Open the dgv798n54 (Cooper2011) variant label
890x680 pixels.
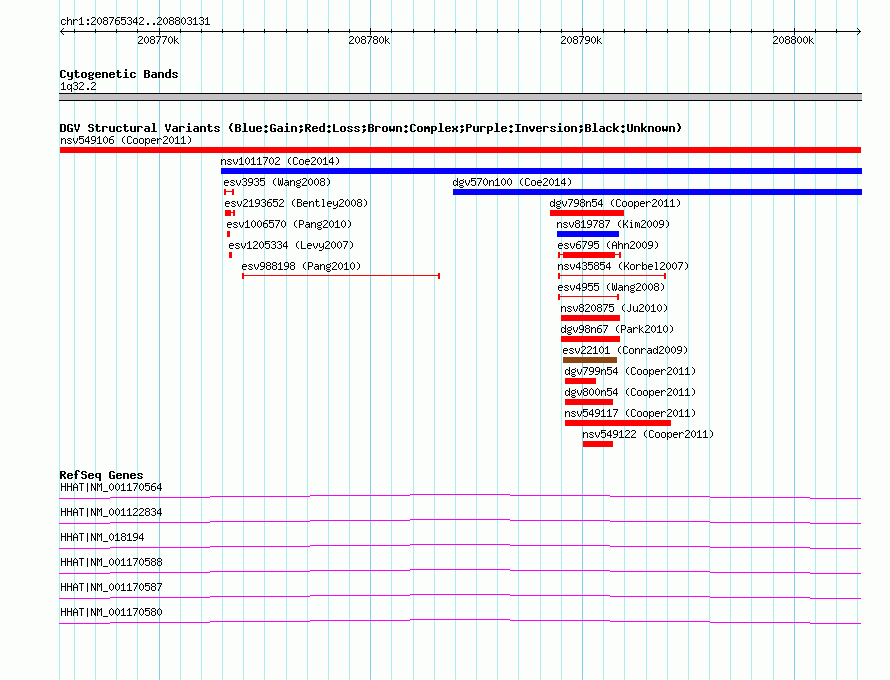(x=615, y=203)
